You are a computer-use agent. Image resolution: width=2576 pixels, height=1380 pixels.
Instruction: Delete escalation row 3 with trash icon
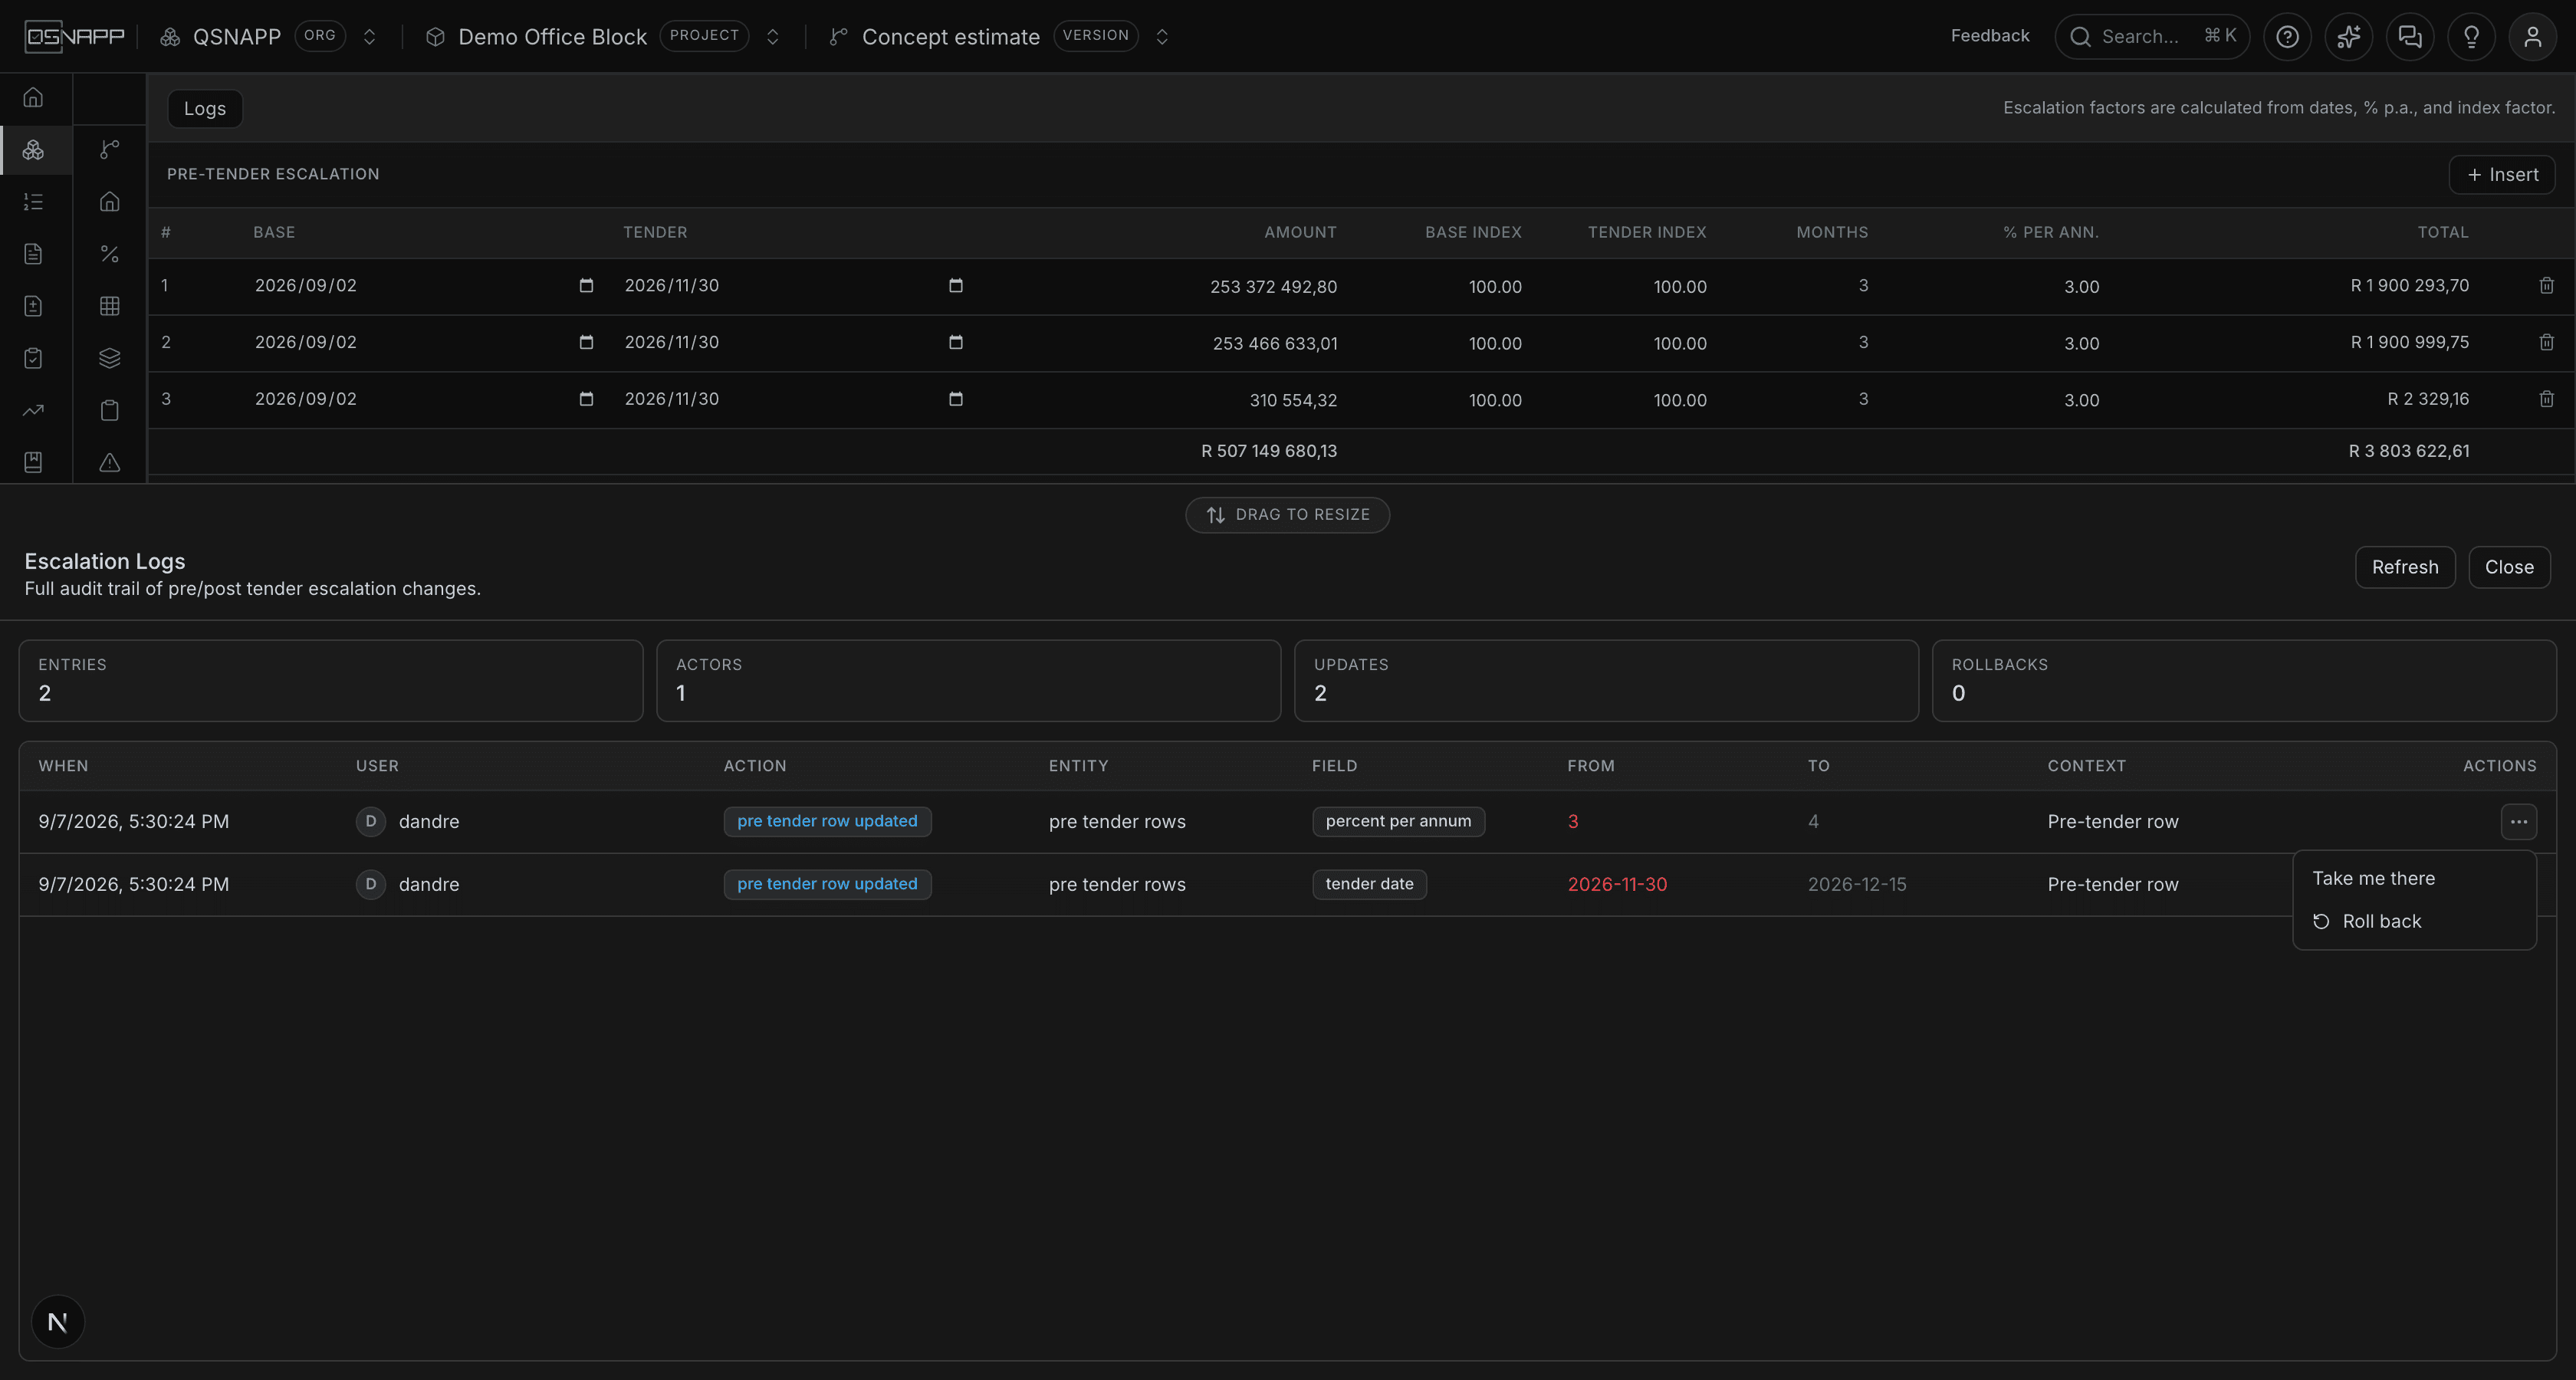click(x=2546, y=399)
